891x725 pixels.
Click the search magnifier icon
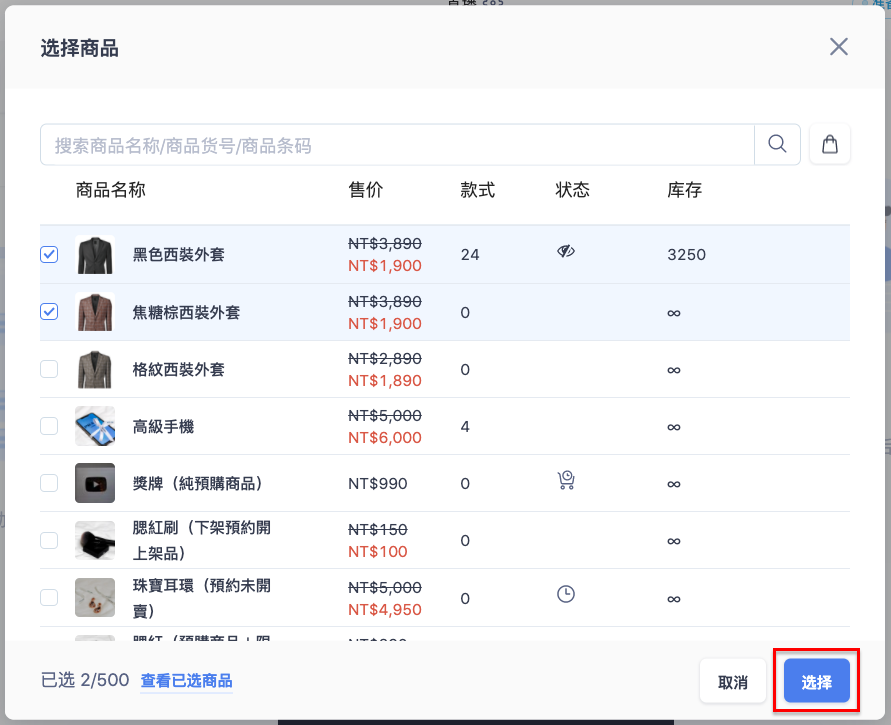tap(777, 144)
